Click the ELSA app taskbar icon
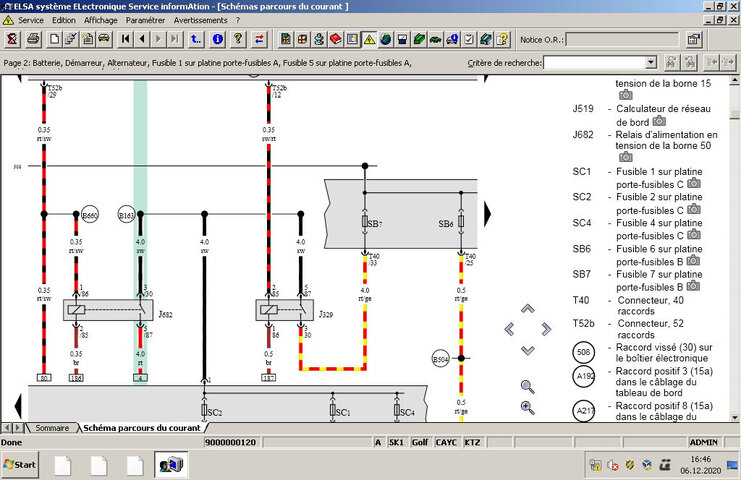 pyautogui.click(x=171, y=465)
